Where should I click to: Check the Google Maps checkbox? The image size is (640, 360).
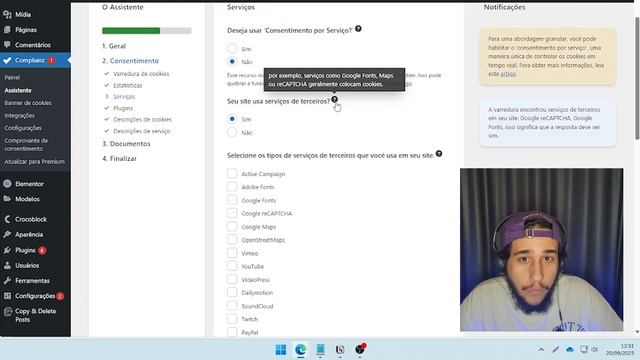[232, 227]
